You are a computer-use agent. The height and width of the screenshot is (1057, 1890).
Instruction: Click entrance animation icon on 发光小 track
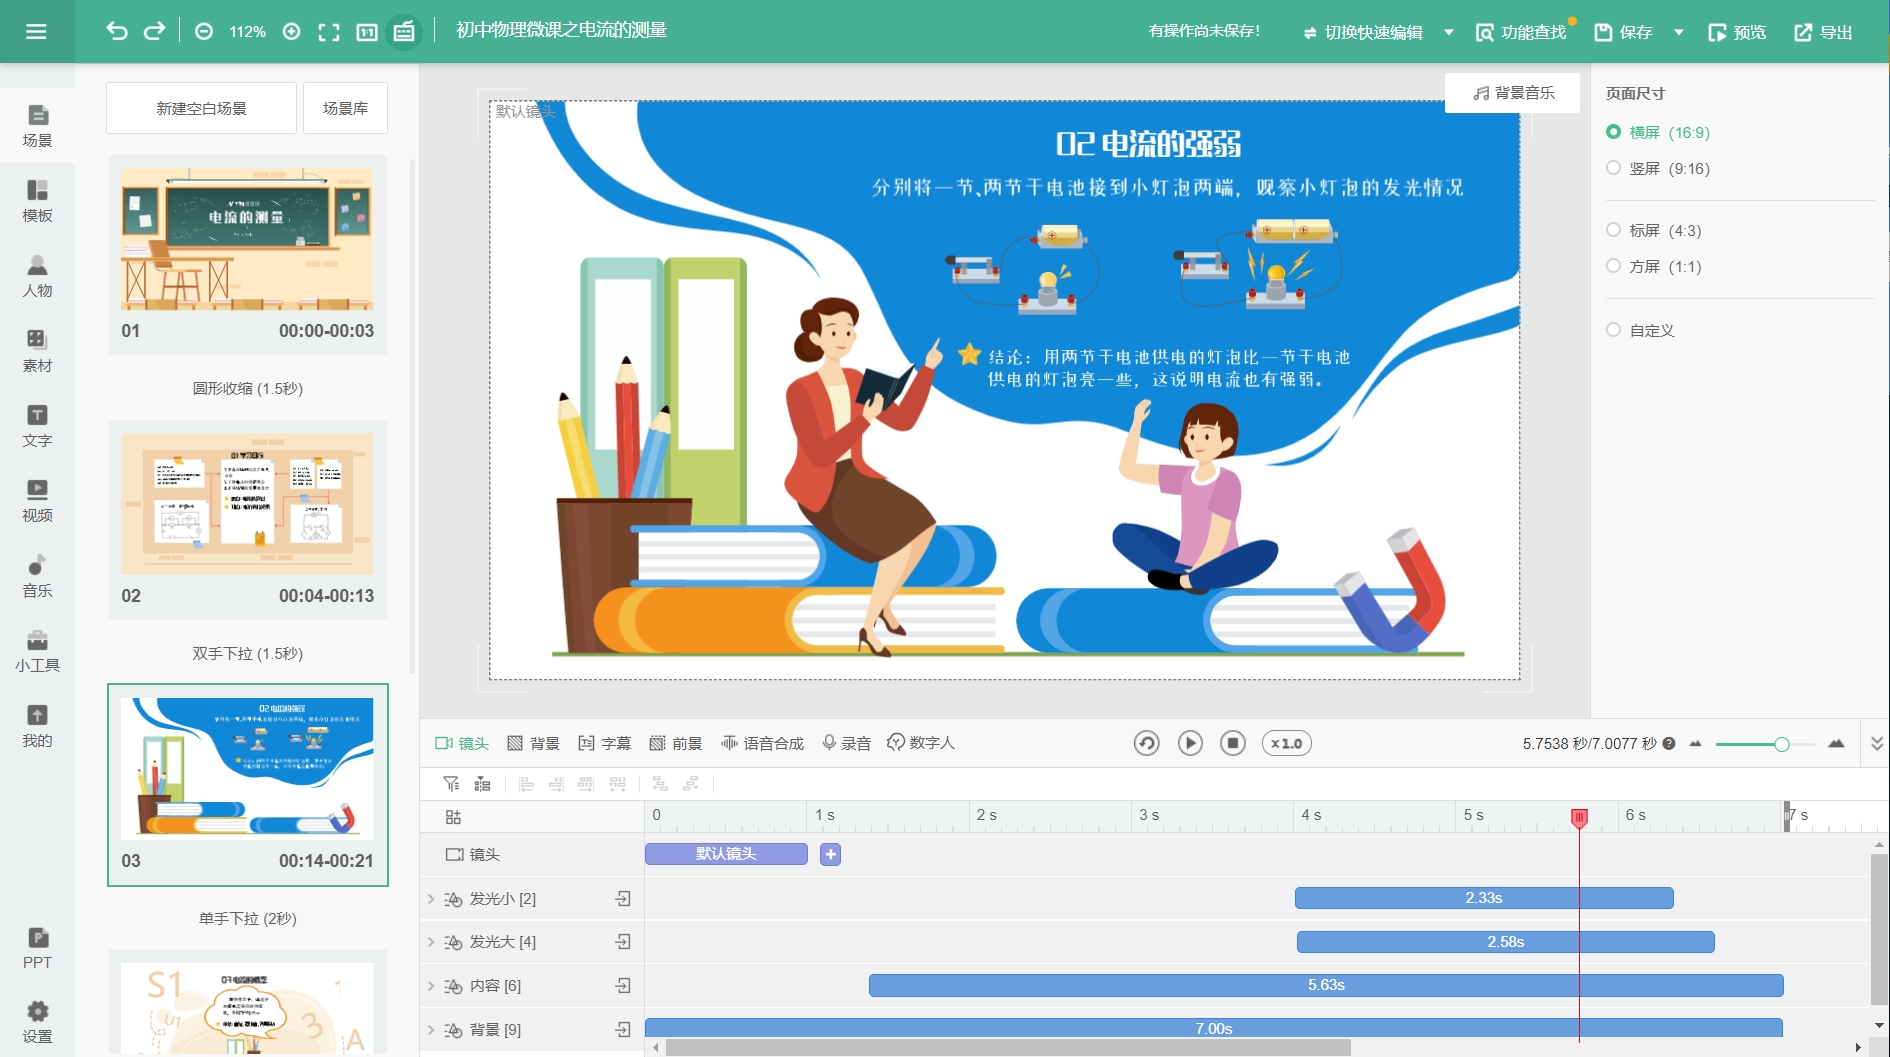pyautogui.click(x=623, y=898)
